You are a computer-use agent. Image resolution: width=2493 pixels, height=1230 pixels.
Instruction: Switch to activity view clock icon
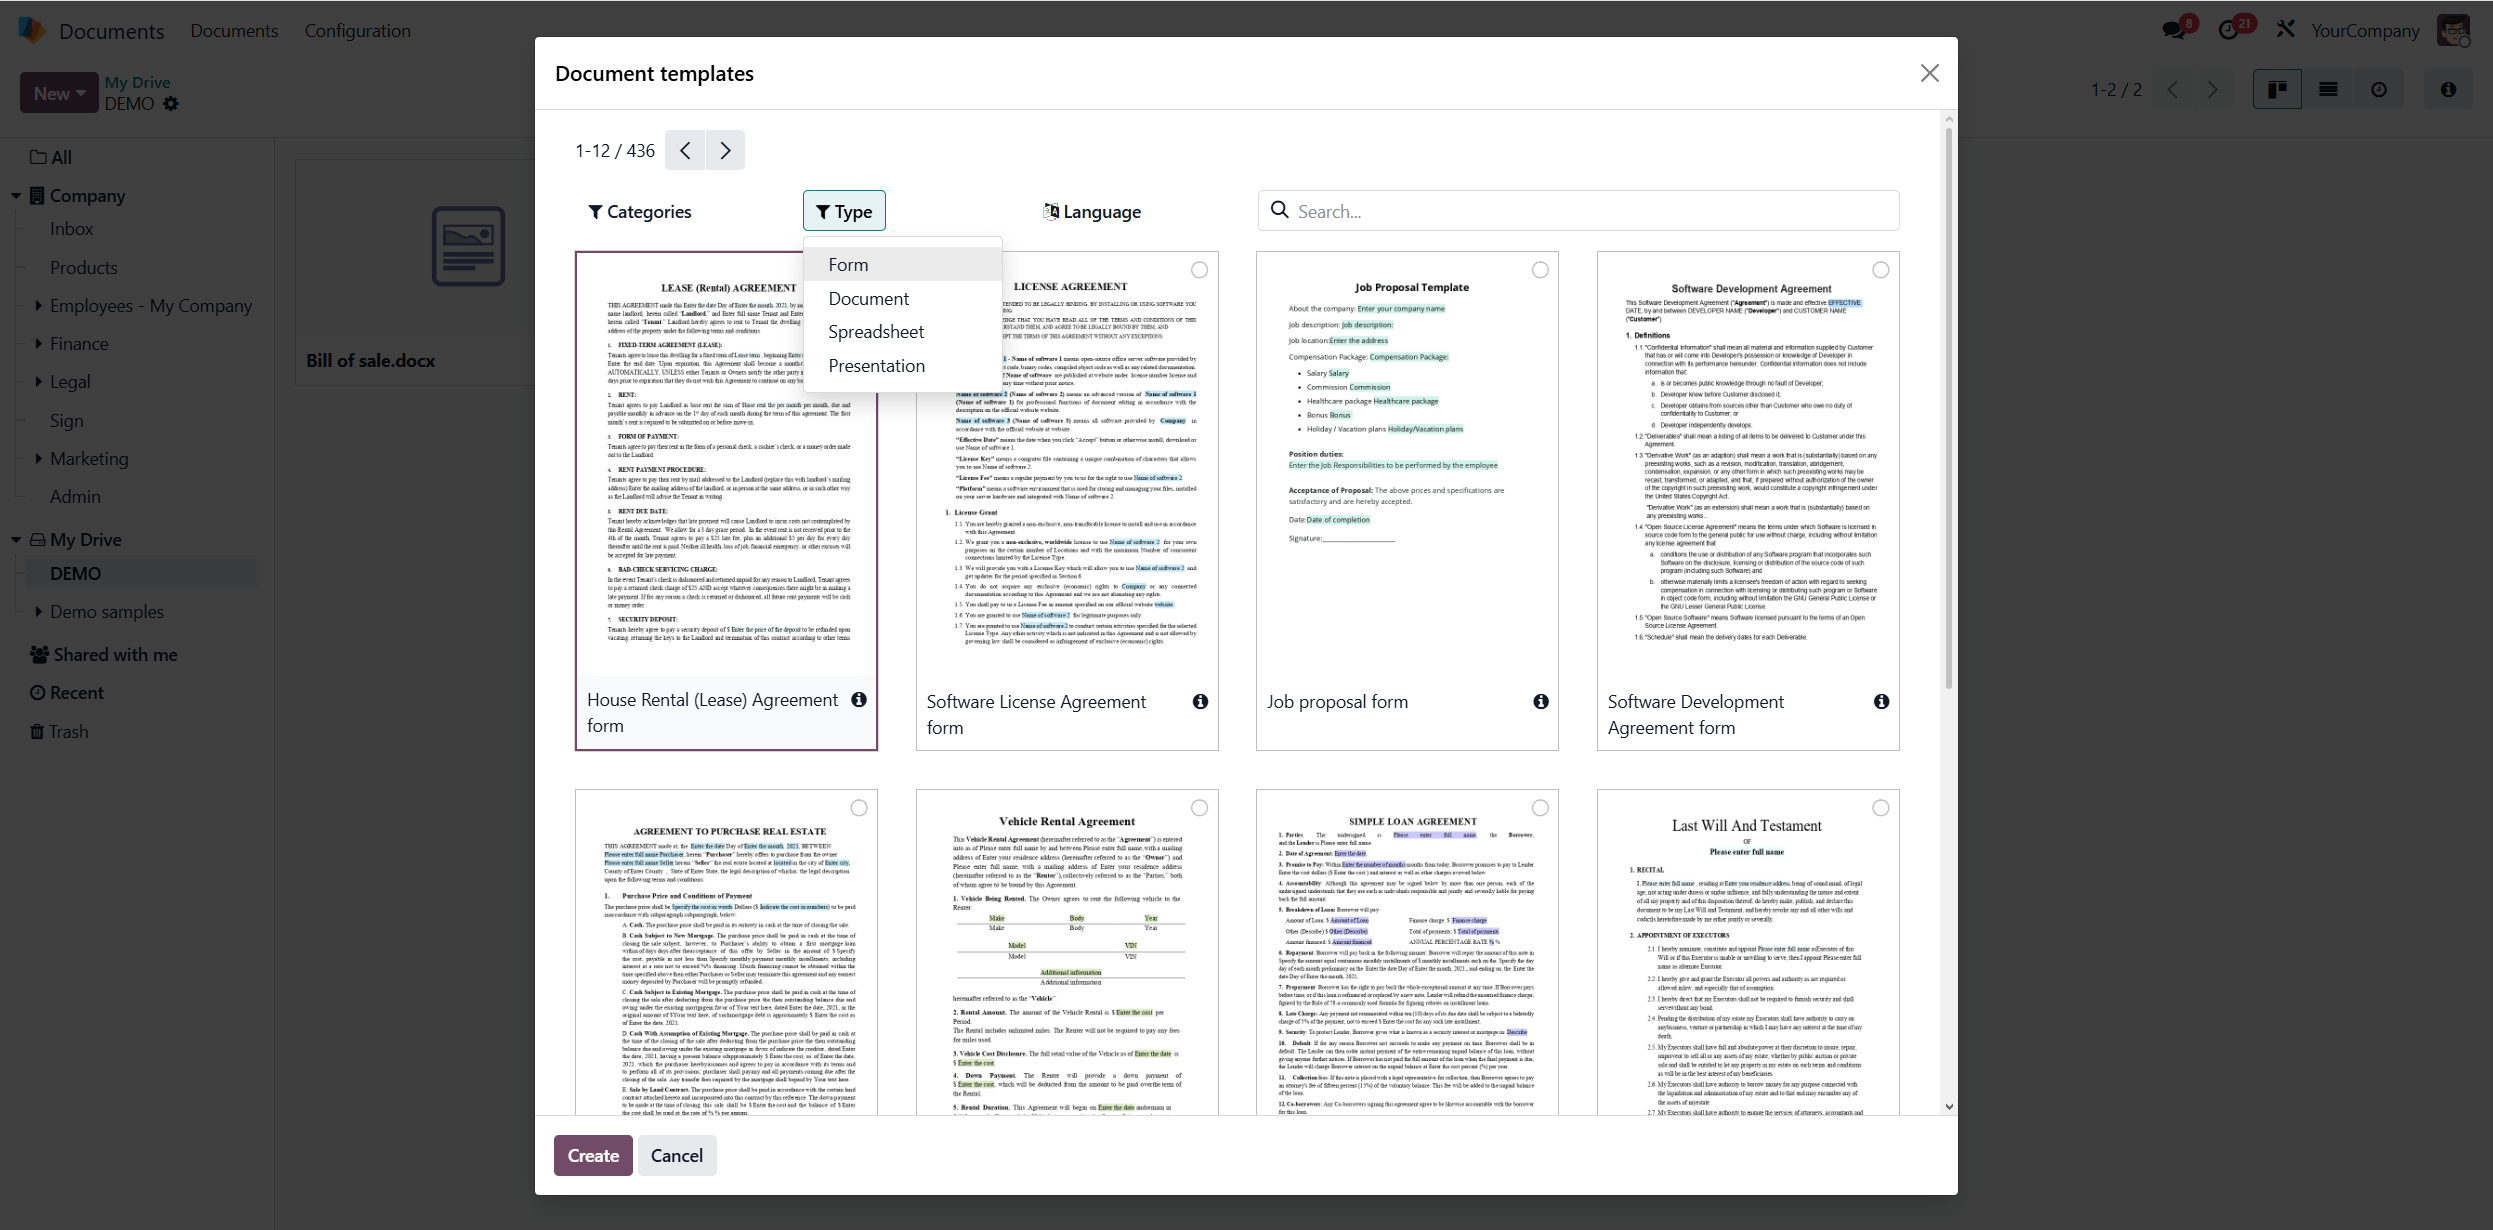click(x=2379, y=90)
